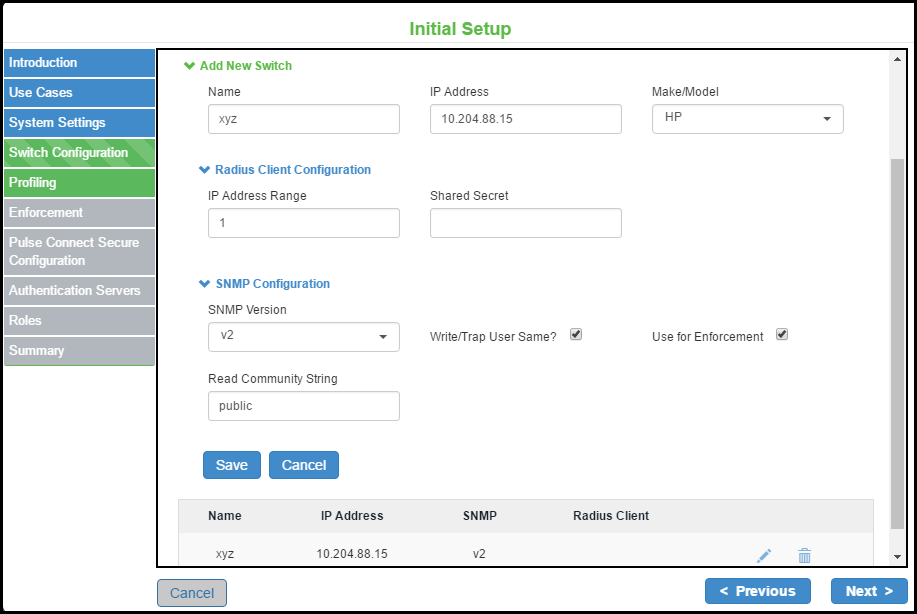
Task: Select System Settings in the sidebar
Action: [x=79, y=123]
